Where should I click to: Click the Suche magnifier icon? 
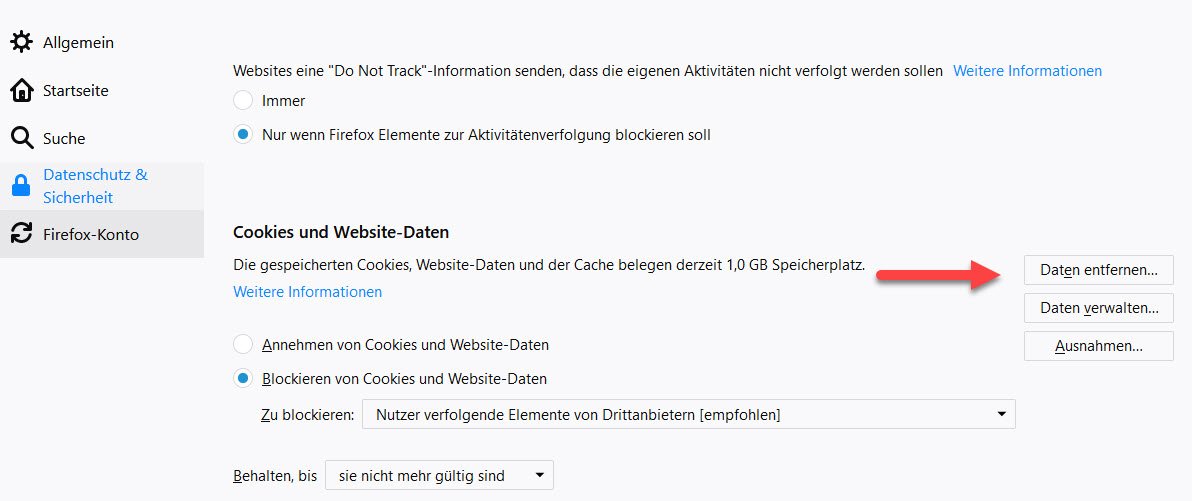pyautogui.click(x=21, y=138)
